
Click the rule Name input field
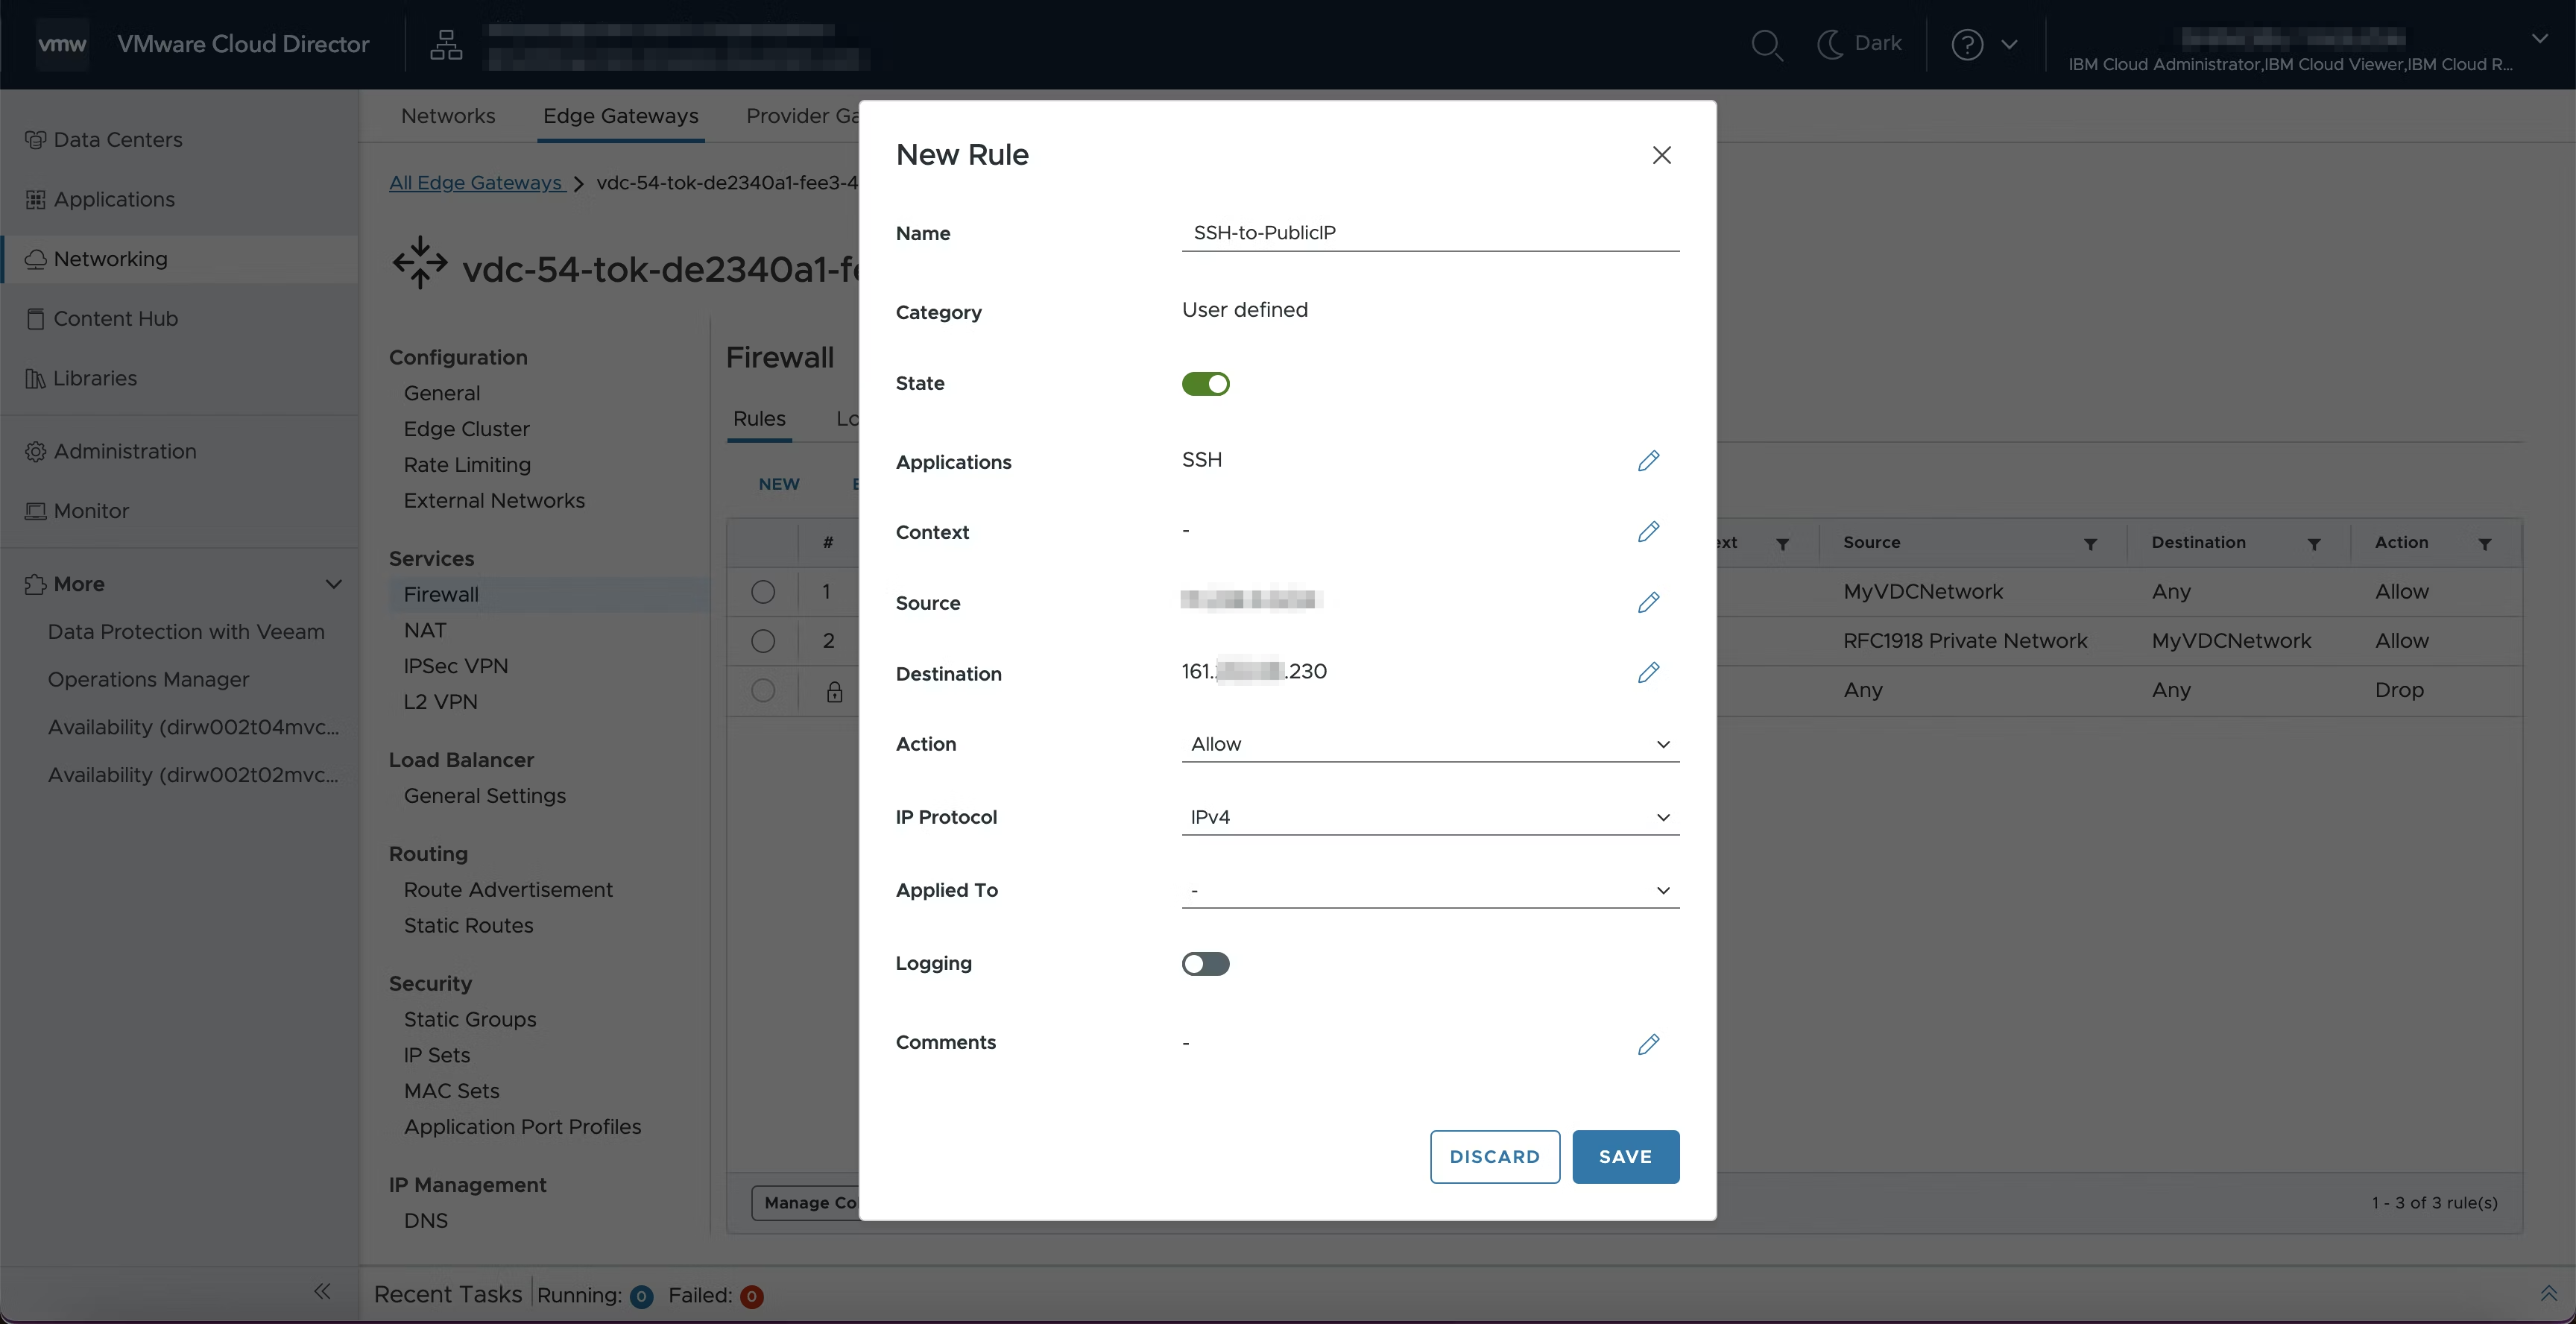coord(1429,233)
